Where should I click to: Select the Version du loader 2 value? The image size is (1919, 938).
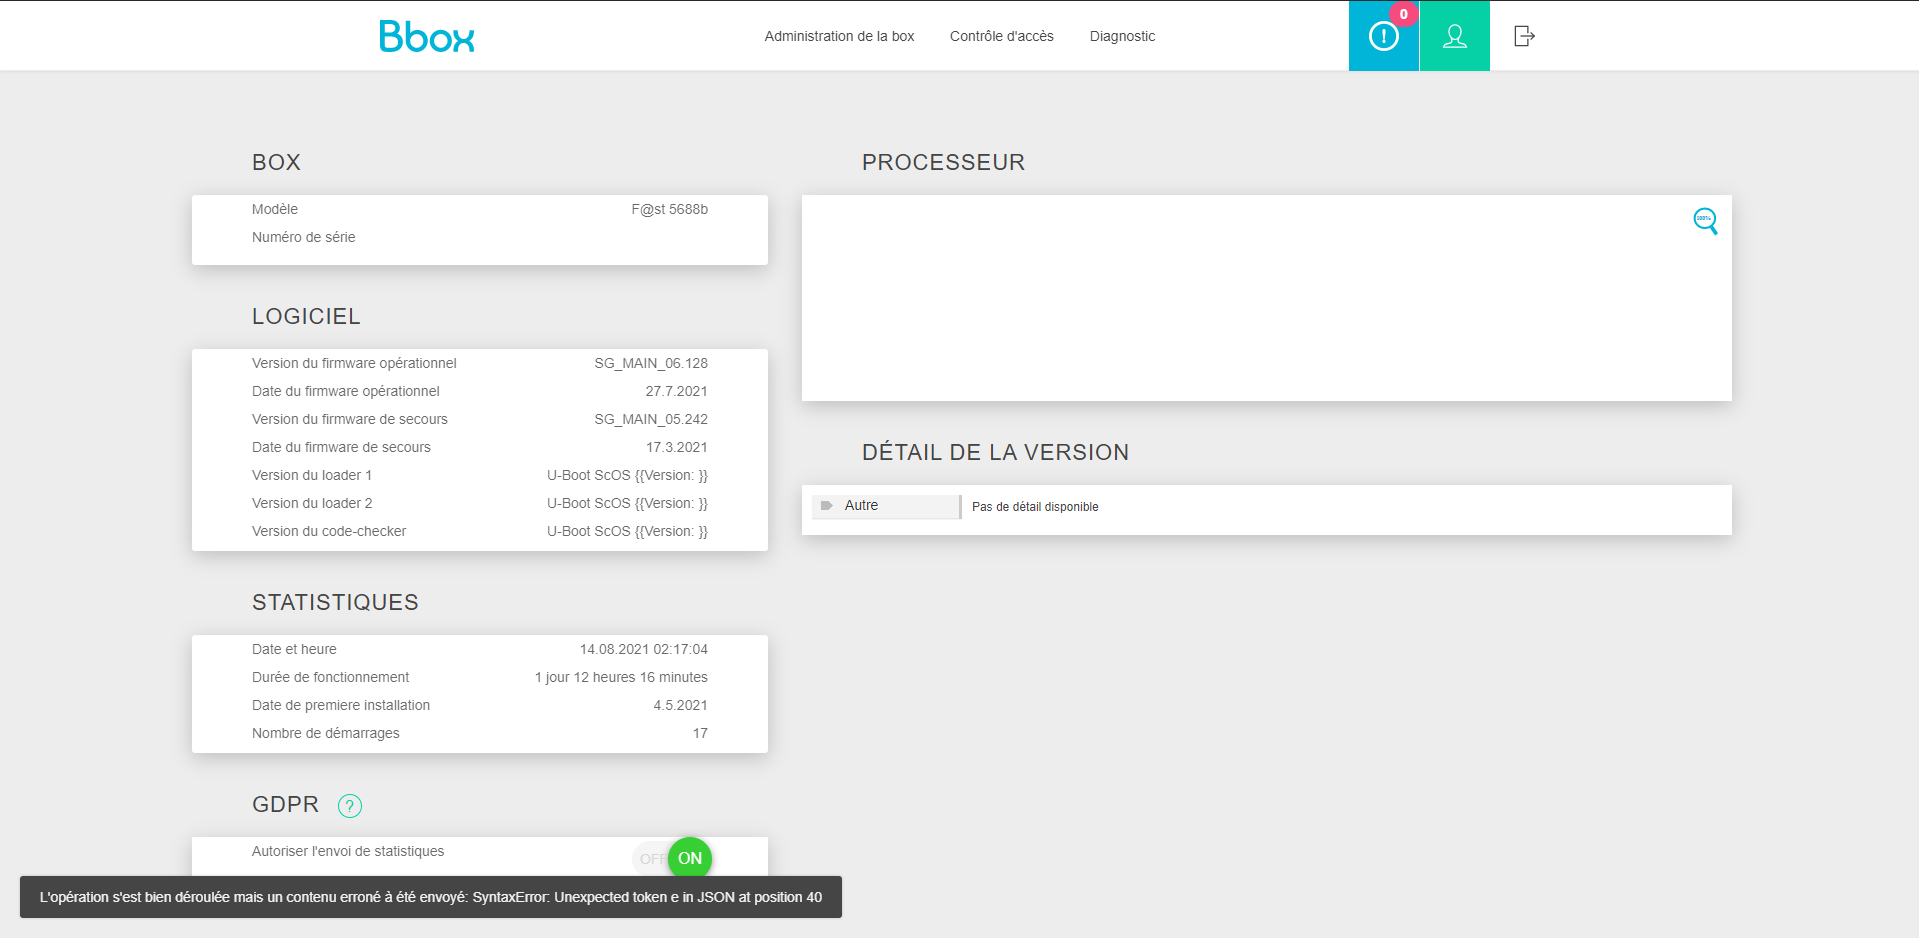click(x=627, y=503)
